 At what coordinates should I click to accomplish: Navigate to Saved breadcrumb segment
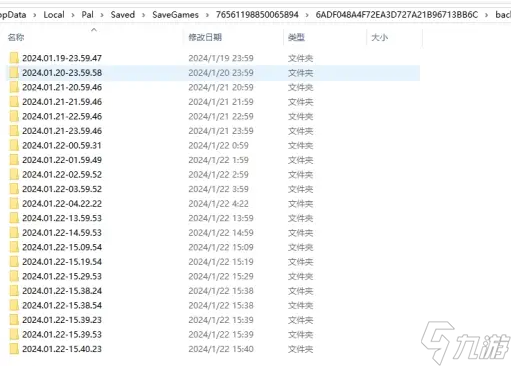pyautogui.click(x=123, y=15)
